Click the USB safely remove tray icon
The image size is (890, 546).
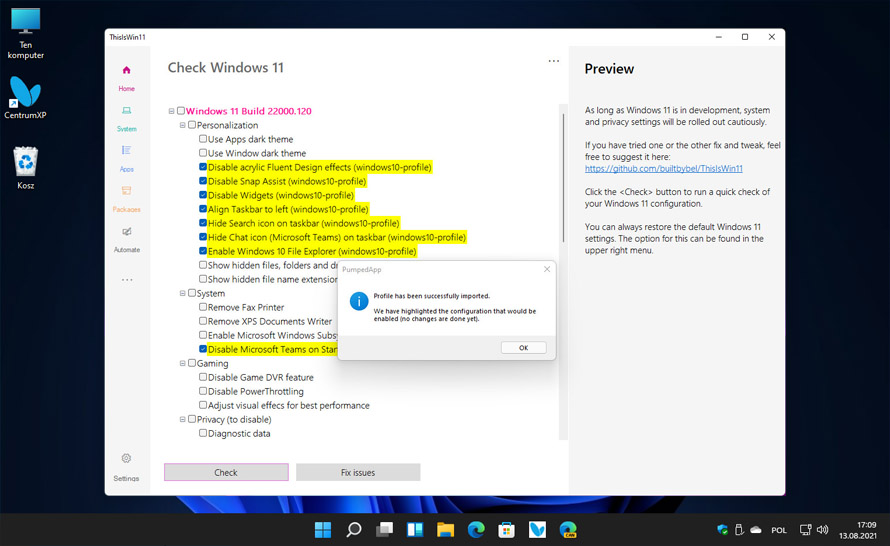tap(739, 530)
